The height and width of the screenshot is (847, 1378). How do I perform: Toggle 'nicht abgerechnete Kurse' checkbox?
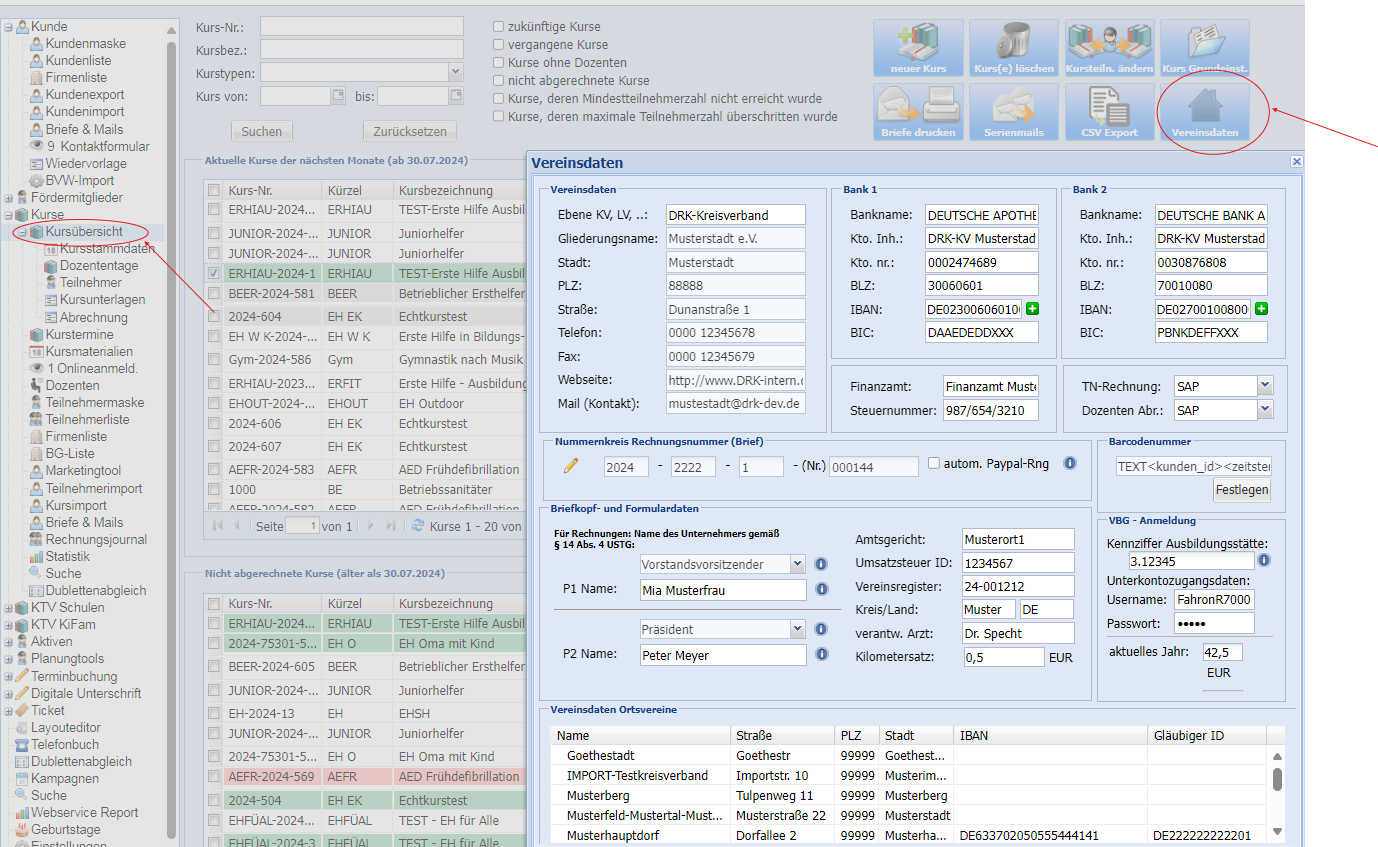tap(499, 81)
